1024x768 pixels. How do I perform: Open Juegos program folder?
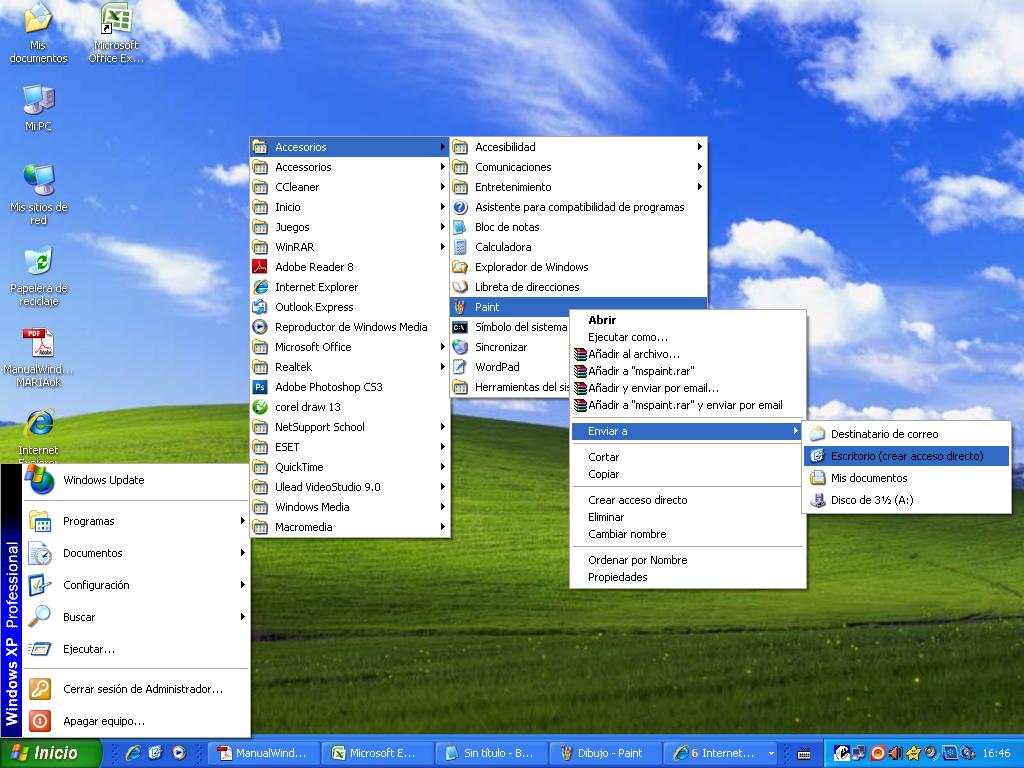click(x=350, y=227)
